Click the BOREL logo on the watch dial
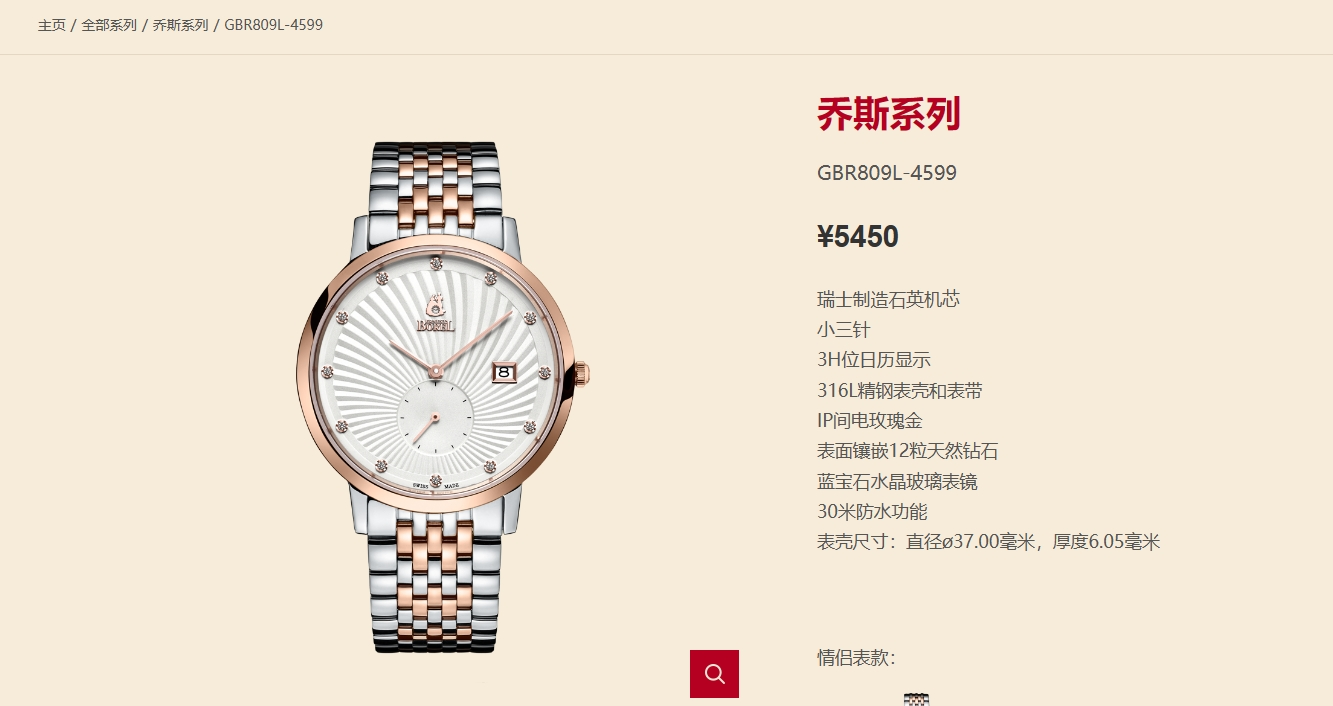The height and width of the screenshot is (706, 1333). tap(436, 312)
